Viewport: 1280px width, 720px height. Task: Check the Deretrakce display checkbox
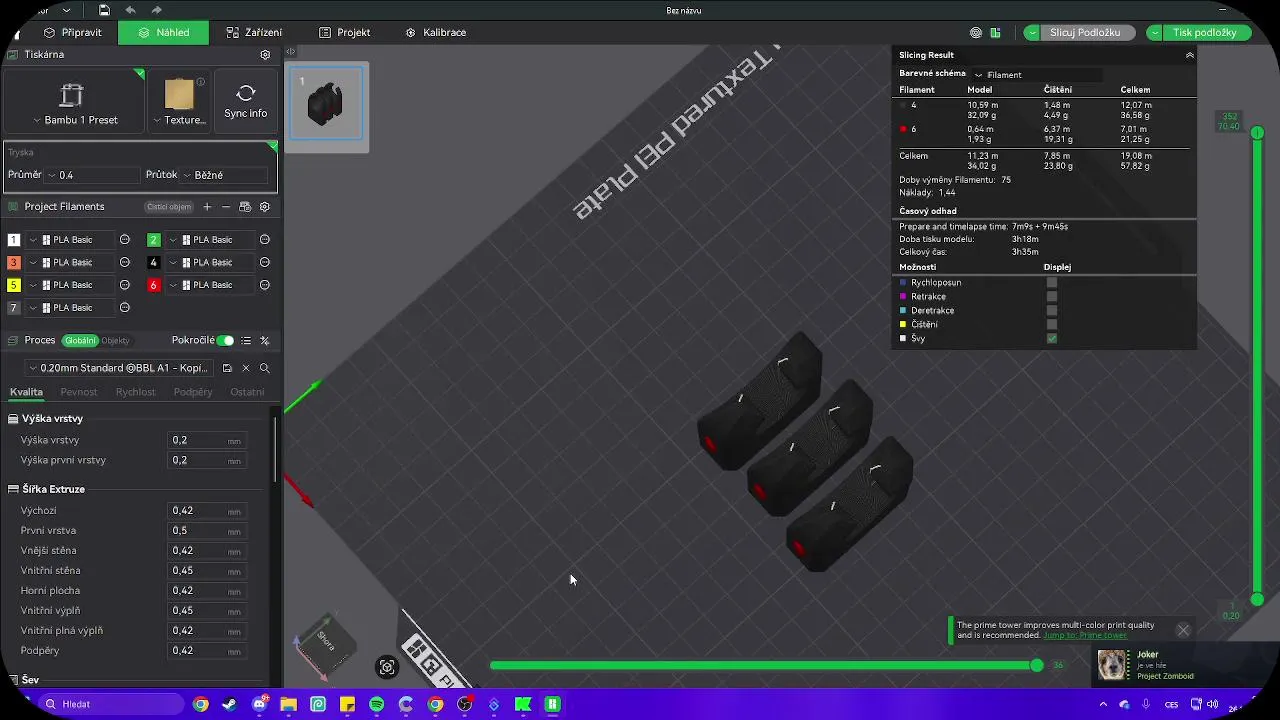click(x=1051, y=311)
